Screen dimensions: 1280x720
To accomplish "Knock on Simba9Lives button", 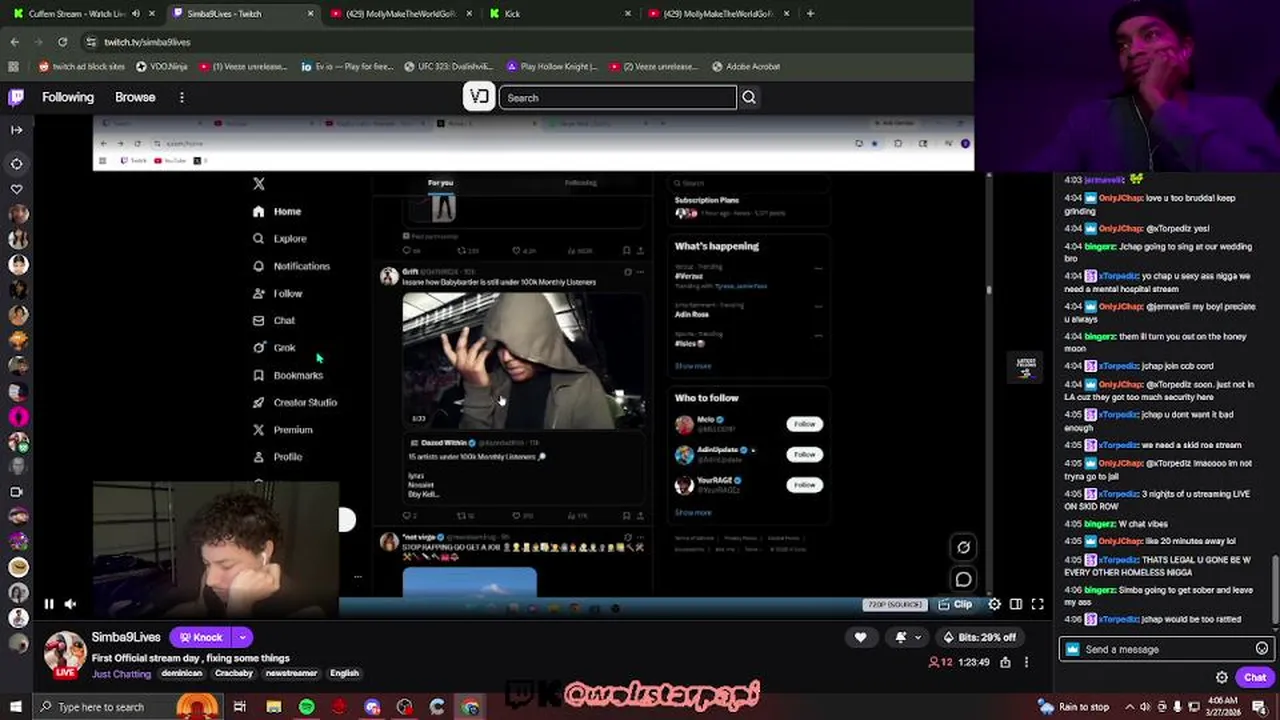I will pyautogui.click(x=200, y=637).
